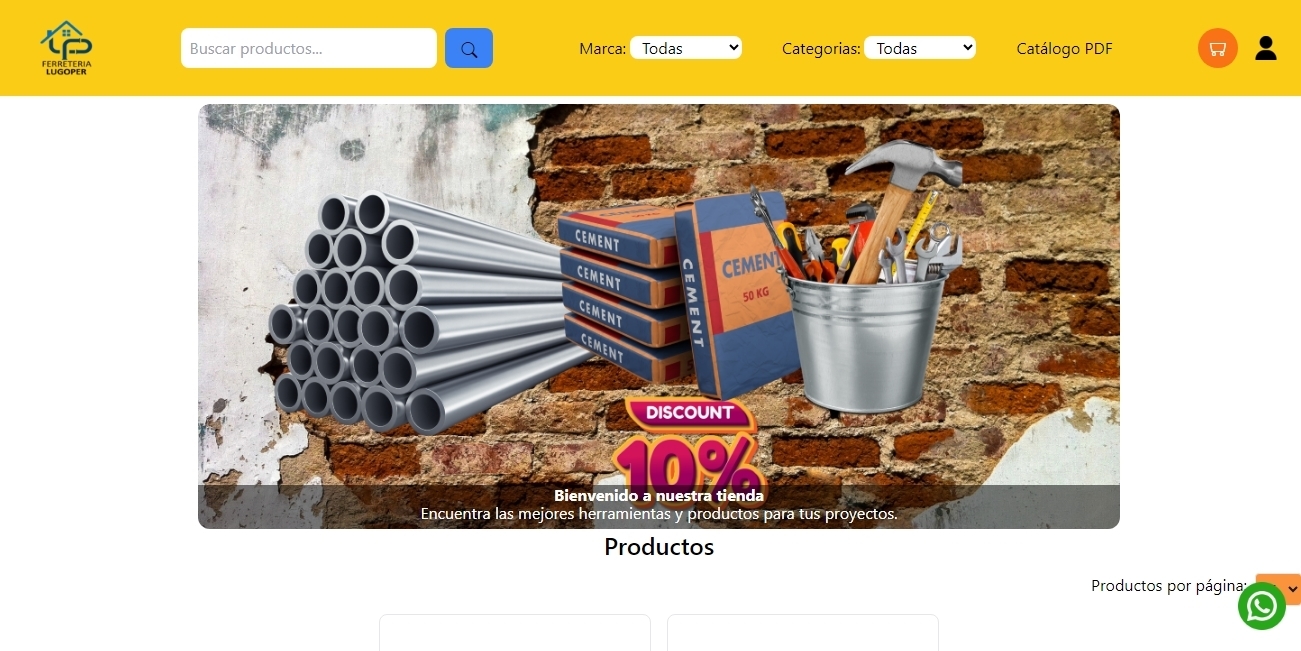Click the Productos heading
The width and height of the screenshot is (1301, 651).
(659, 547)
